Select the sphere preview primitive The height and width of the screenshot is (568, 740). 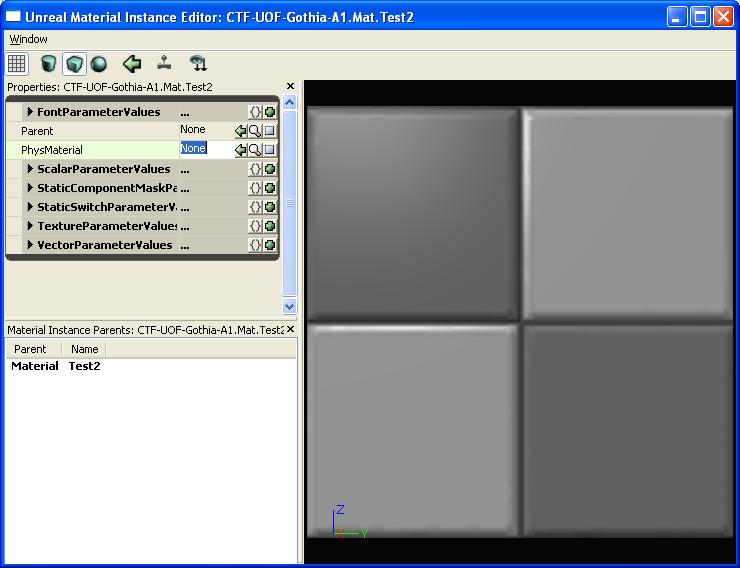point(99,64)
